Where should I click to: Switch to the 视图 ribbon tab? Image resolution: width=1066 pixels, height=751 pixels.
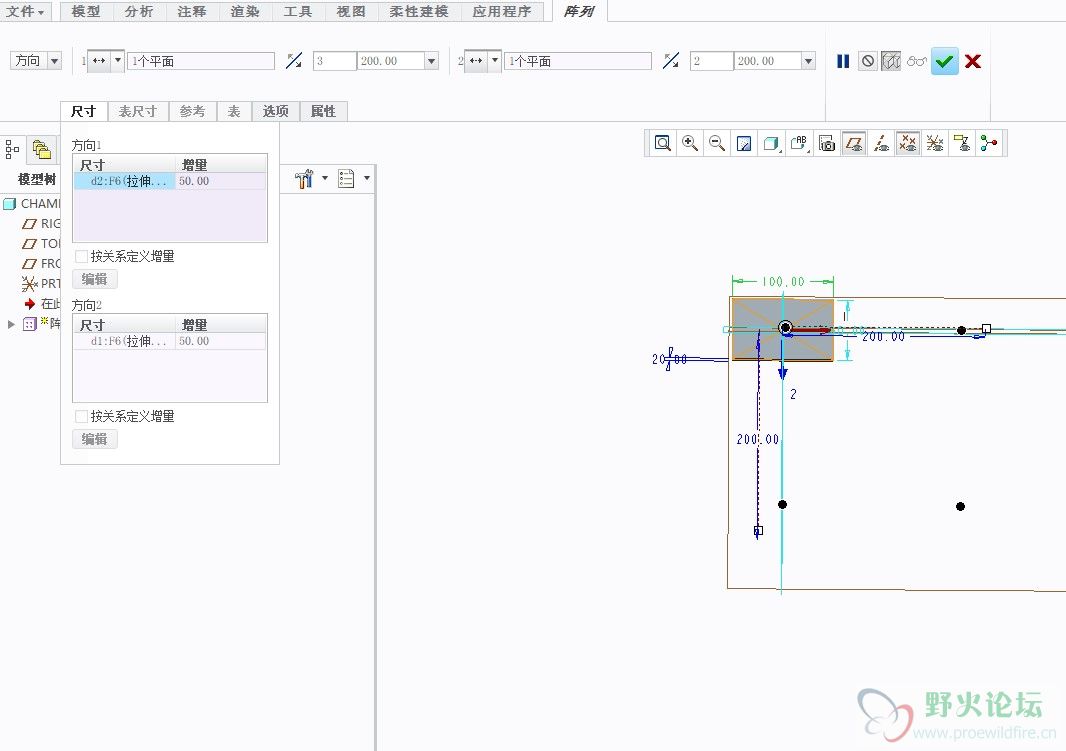(x=351, y=12)
